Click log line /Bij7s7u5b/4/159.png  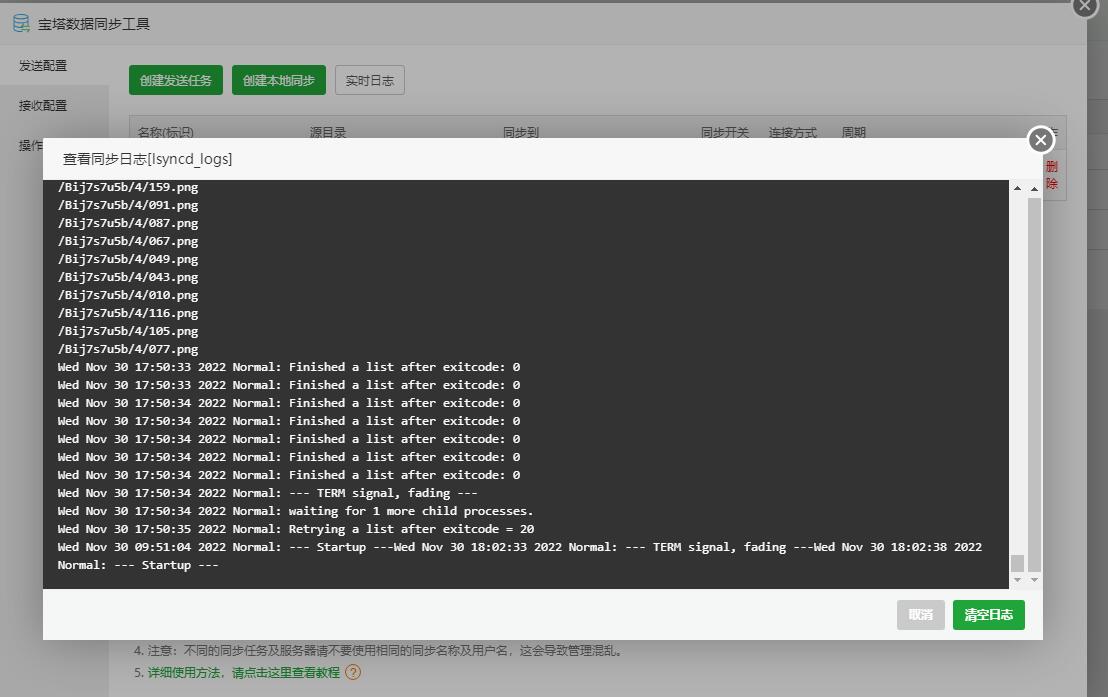pos(128,187)
